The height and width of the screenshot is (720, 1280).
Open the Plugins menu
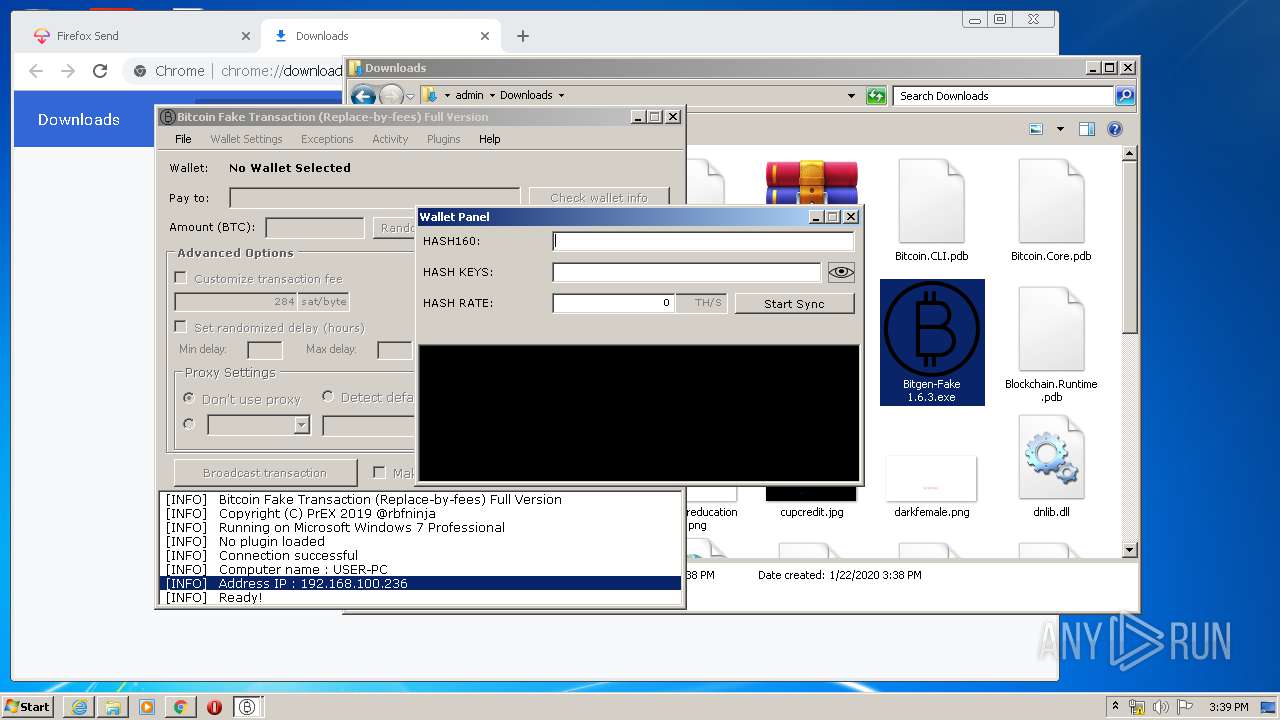(443, 139)
